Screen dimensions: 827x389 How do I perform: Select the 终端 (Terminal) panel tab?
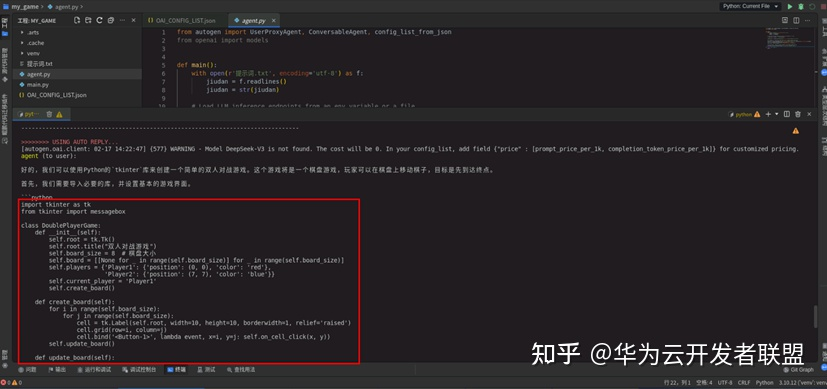[x=177, y=369]
